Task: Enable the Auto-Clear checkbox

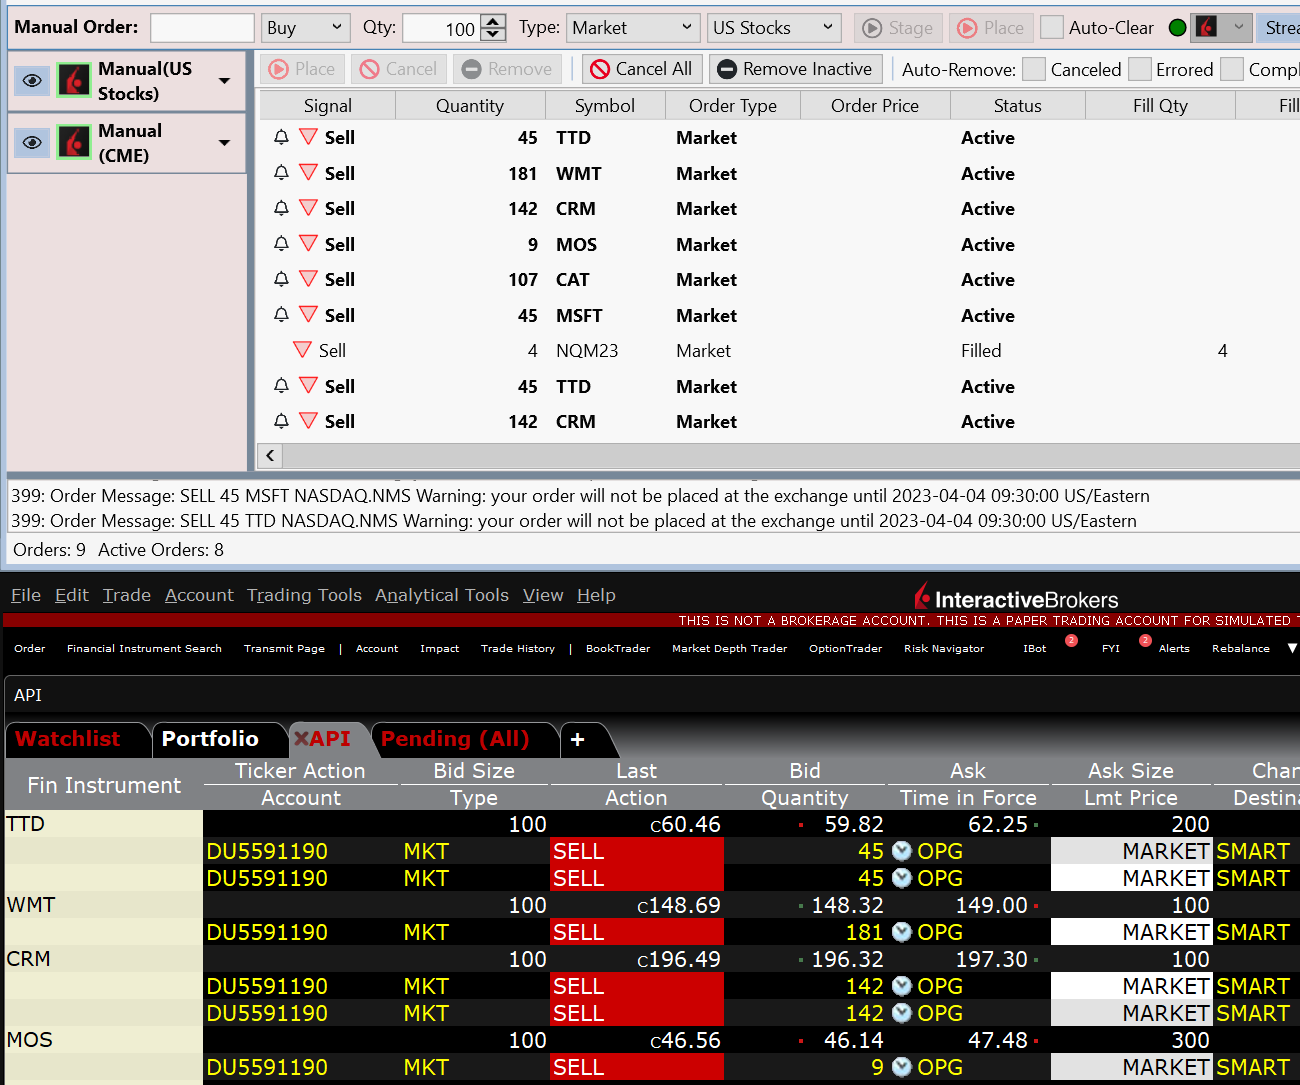Action: pos(1052,28)
